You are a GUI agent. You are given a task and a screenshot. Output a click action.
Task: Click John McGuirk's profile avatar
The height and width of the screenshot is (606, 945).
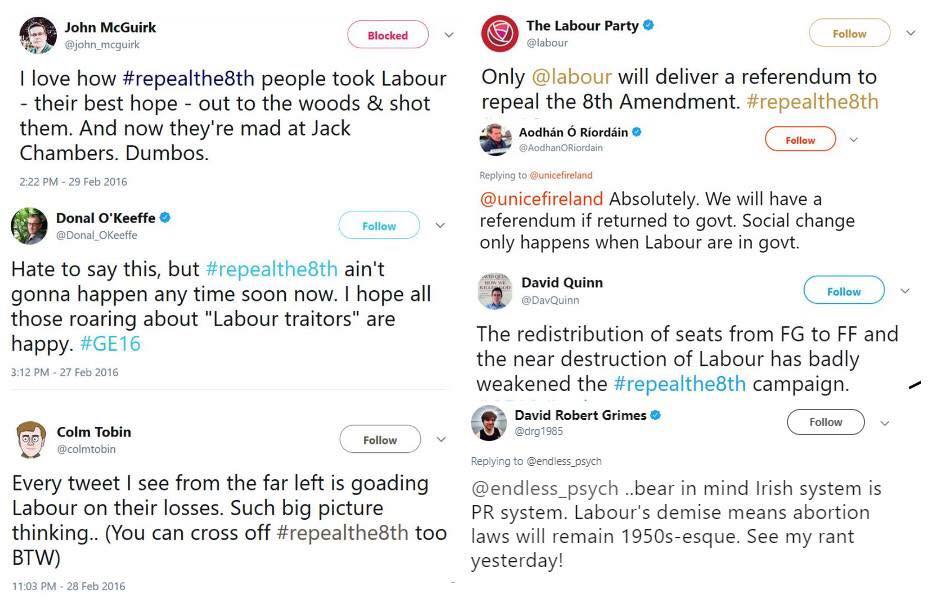(x=37, y=35)
